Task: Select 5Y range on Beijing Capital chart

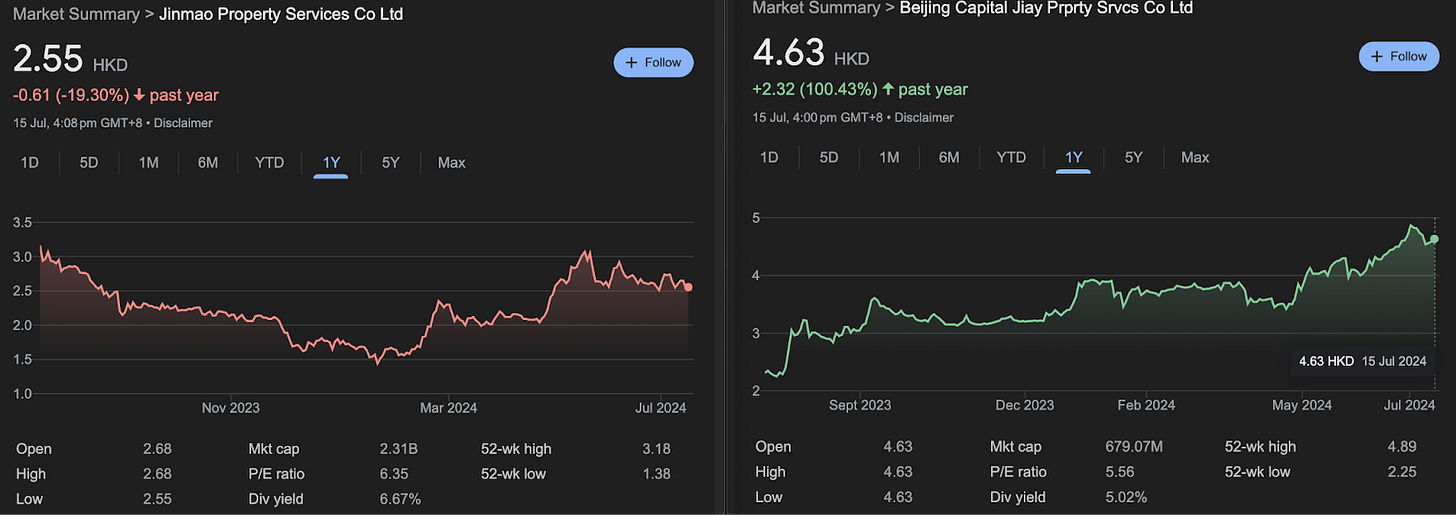Action: click(x=1133, y=157)
